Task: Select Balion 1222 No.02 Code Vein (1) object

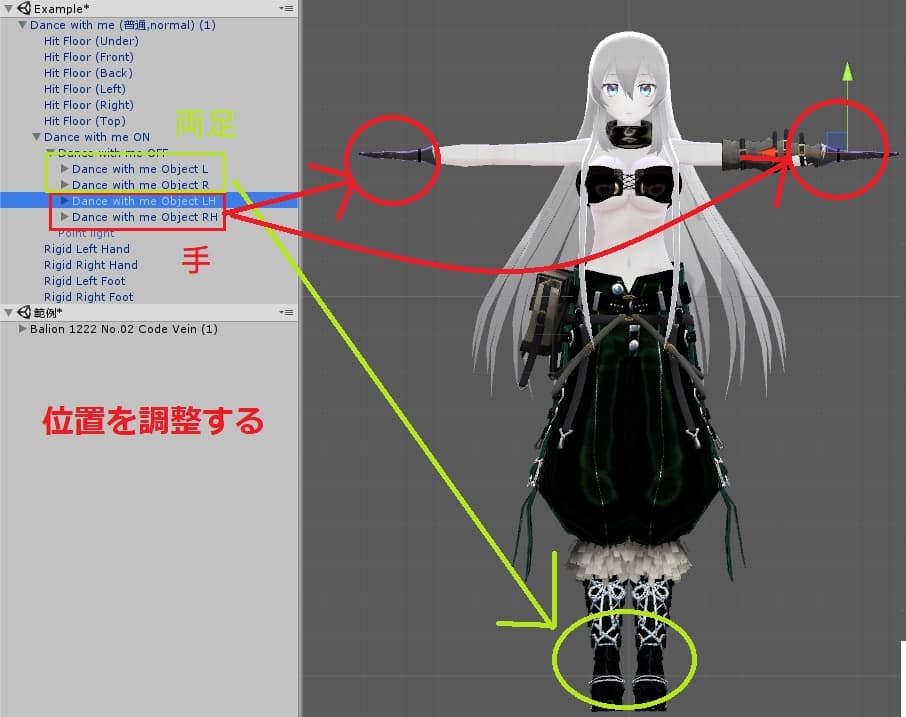Action: click(124, 329)
